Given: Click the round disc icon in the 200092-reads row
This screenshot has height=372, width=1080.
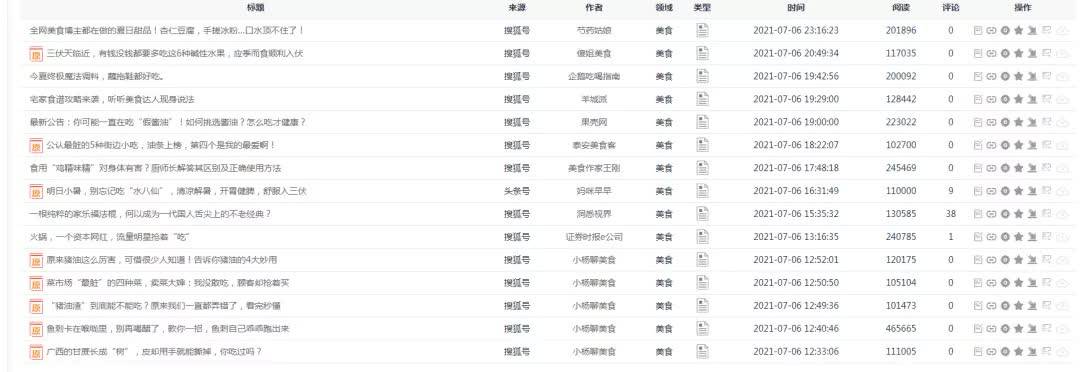Looking at the screenshot, I should click(x=1005, y=76).
